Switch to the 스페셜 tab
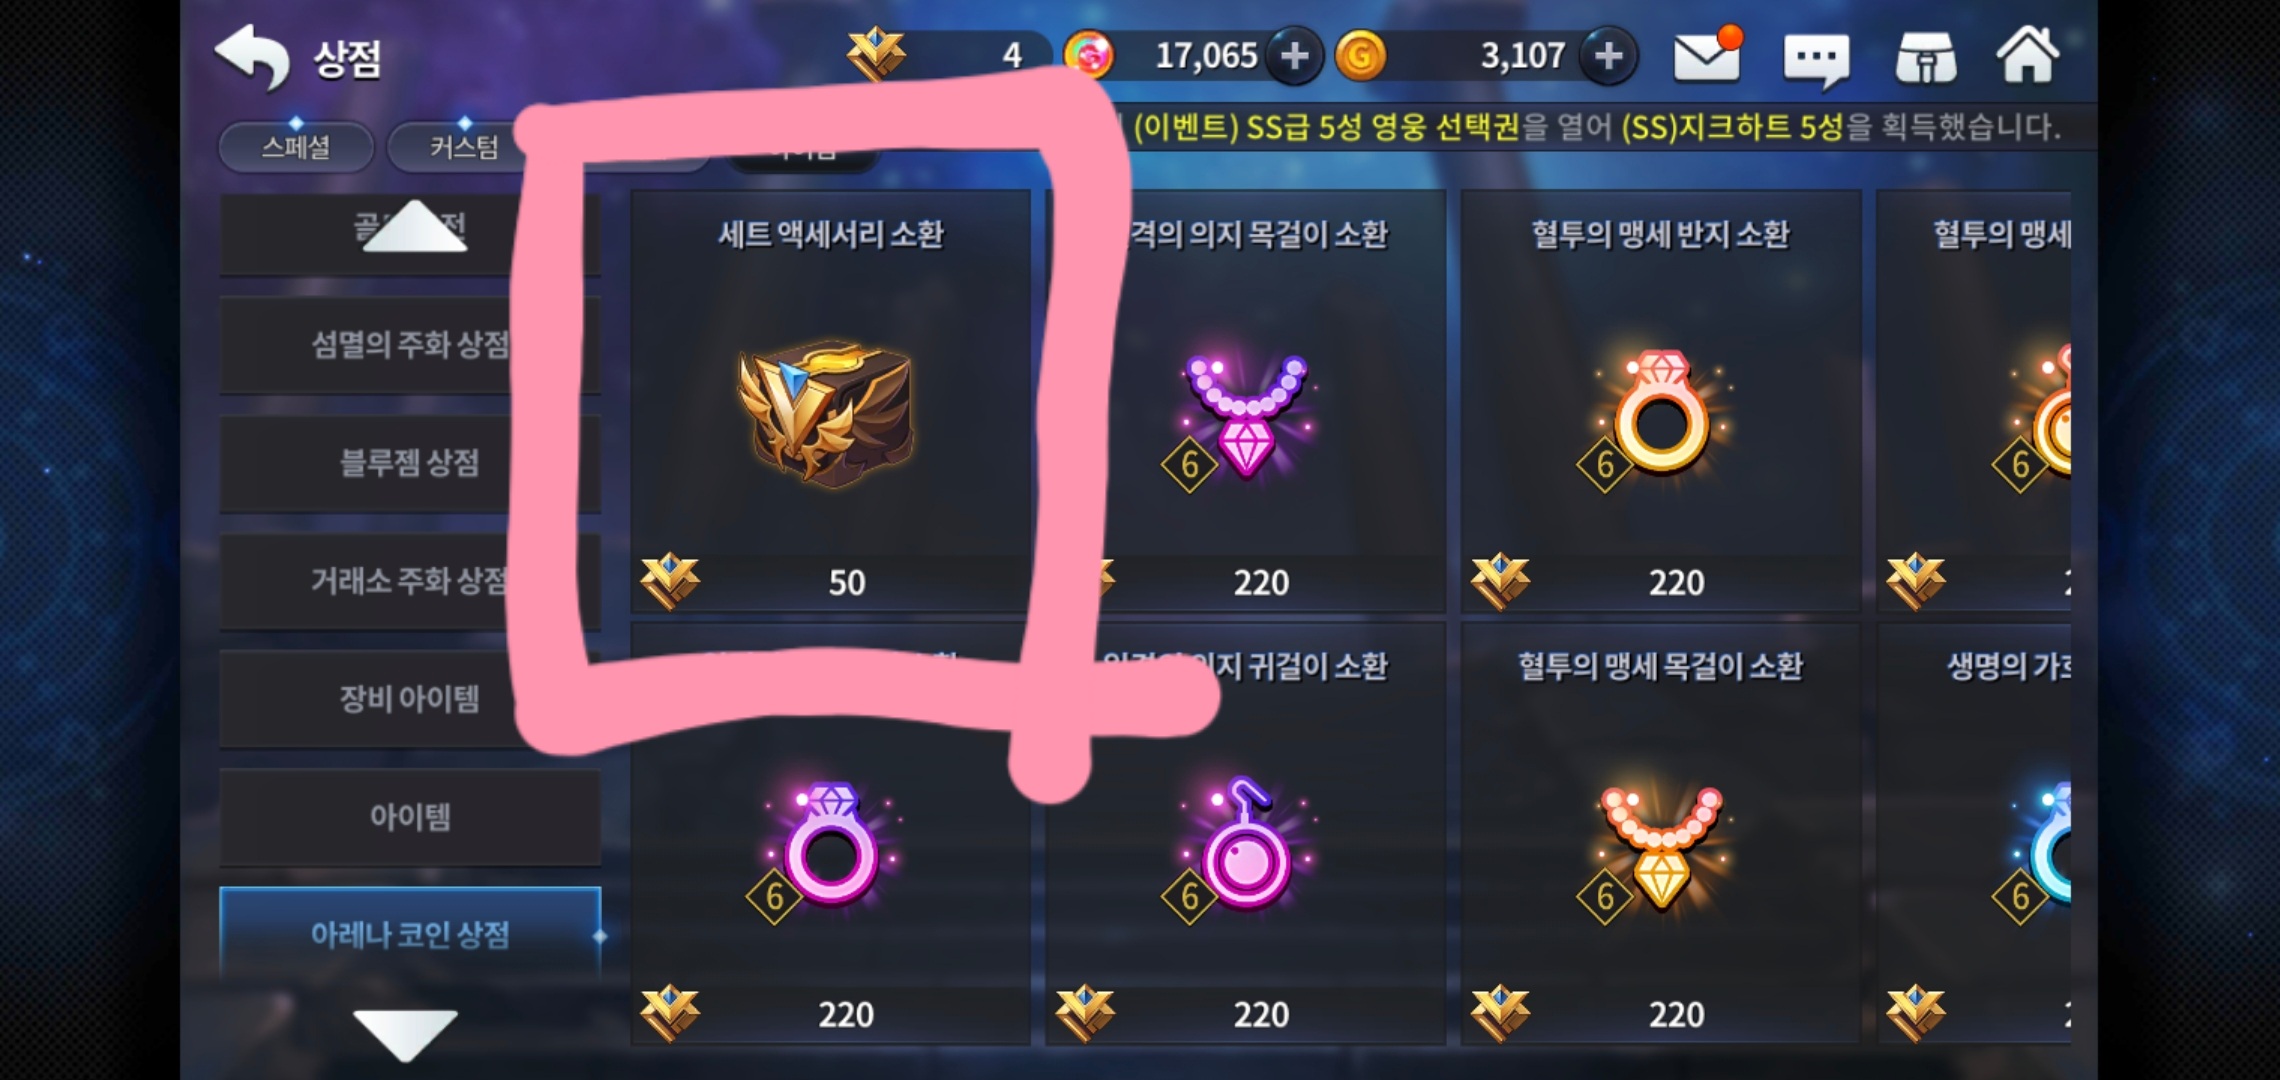This screenshot has width=2280, height=1080. tap(296, 147)
